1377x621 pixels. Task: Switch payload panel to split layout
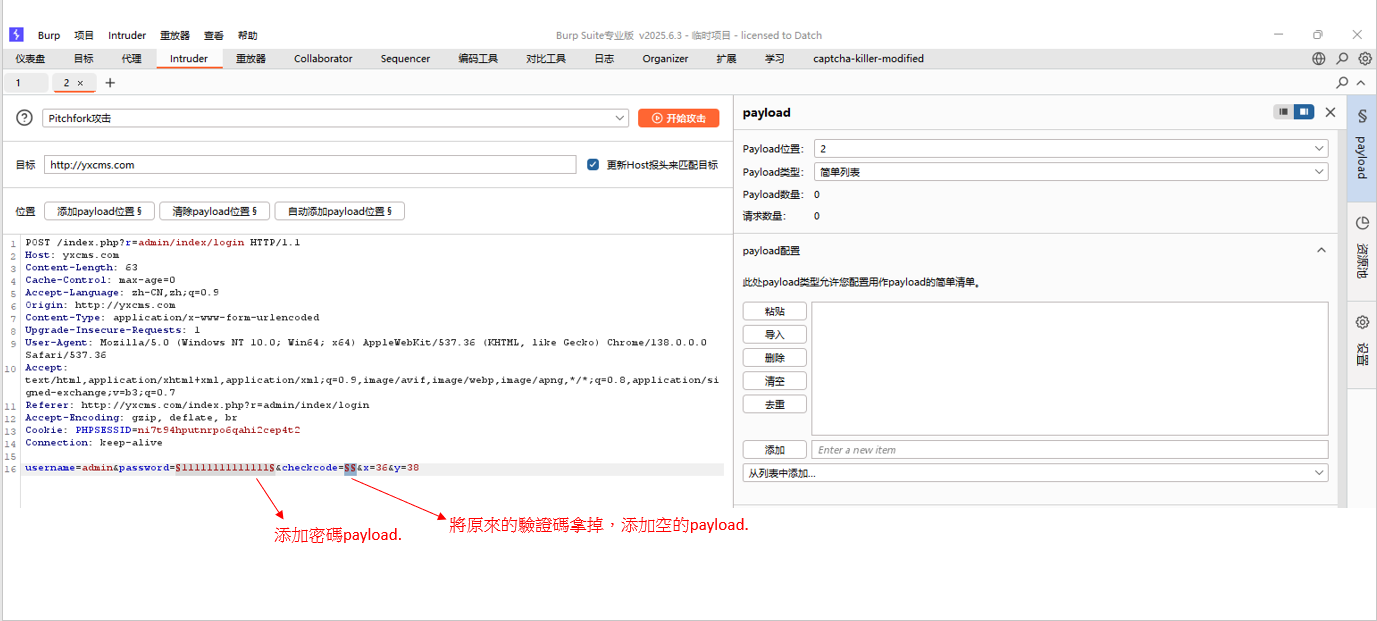pos(1303,112)
